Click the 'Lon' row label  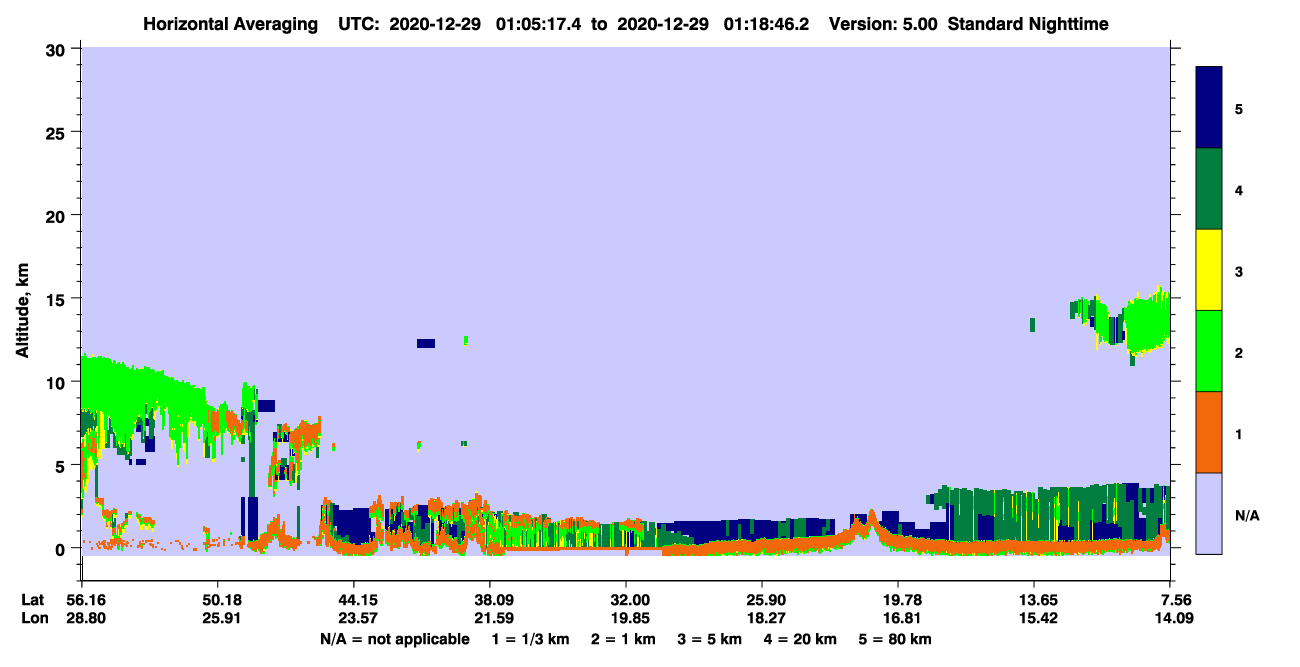(x=33, y=618)
